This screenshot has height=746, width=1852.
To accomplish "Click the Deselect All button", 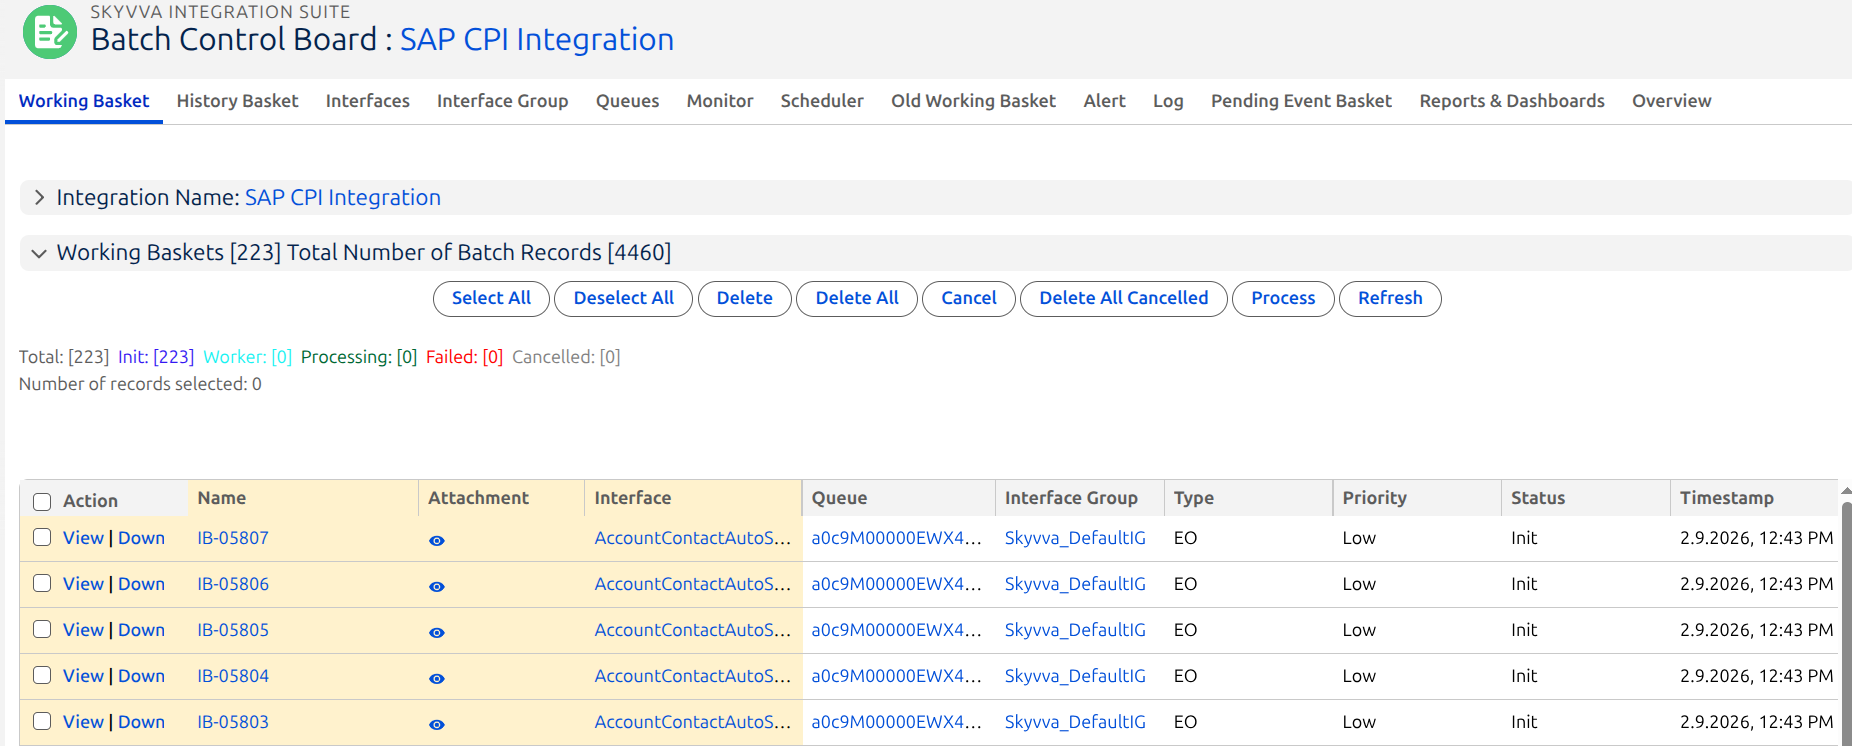I will tap(624, 298).
